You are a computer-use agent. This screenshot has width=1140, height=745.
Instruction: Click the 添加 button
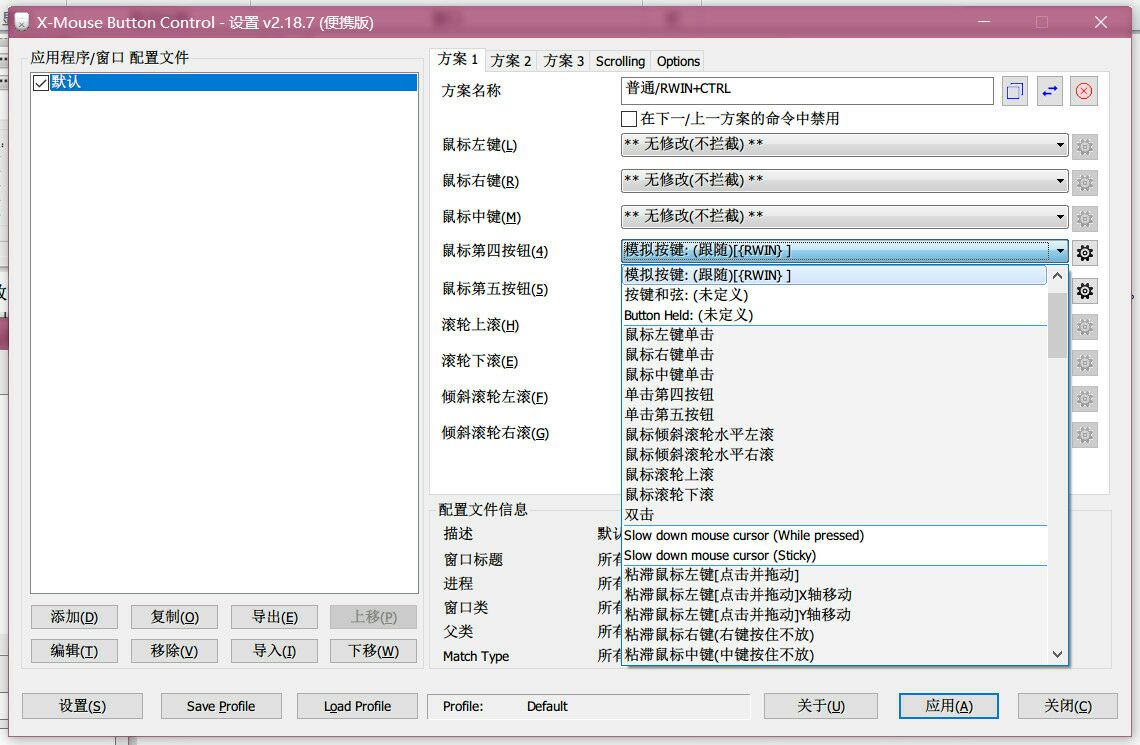[x=73, y=617]
